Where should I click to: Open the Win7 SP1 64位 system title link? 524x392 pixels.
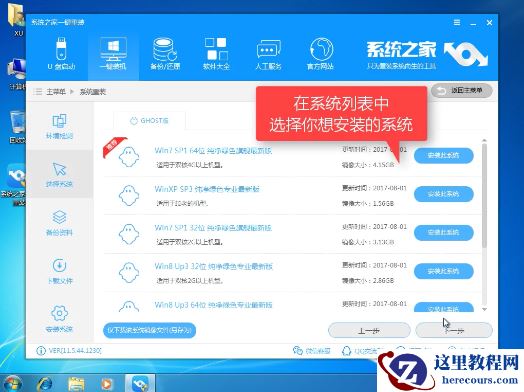click(213, 151)
